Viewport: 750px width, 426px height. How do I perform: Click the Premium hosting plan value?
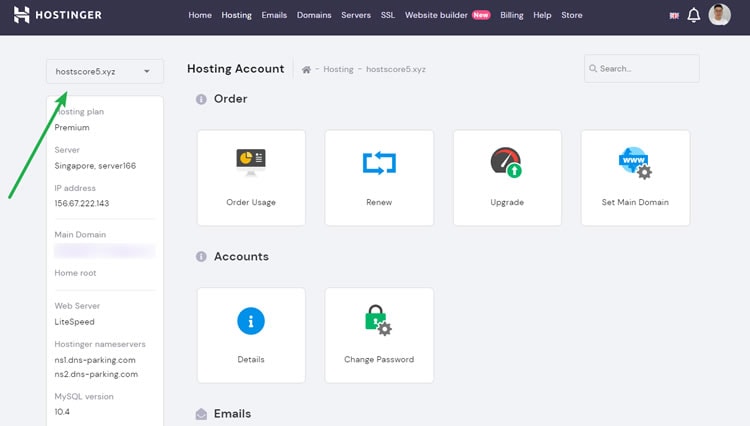click(72, 128)
